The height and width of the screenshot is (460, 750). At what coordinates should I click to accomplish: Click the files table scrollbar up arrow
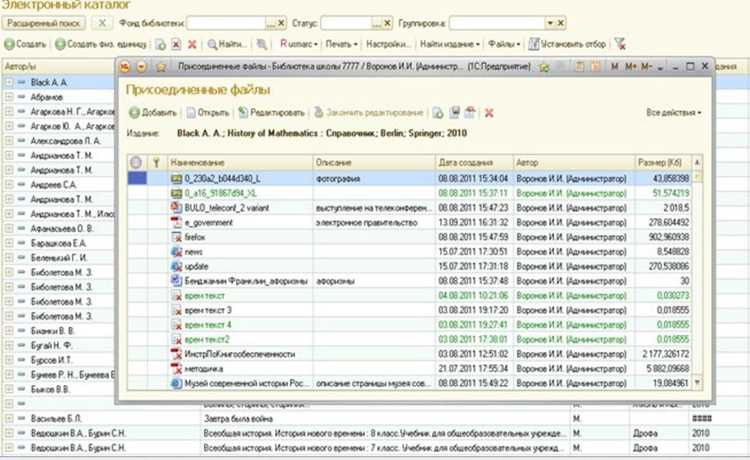pyautogui.click(x=697, y=163)
